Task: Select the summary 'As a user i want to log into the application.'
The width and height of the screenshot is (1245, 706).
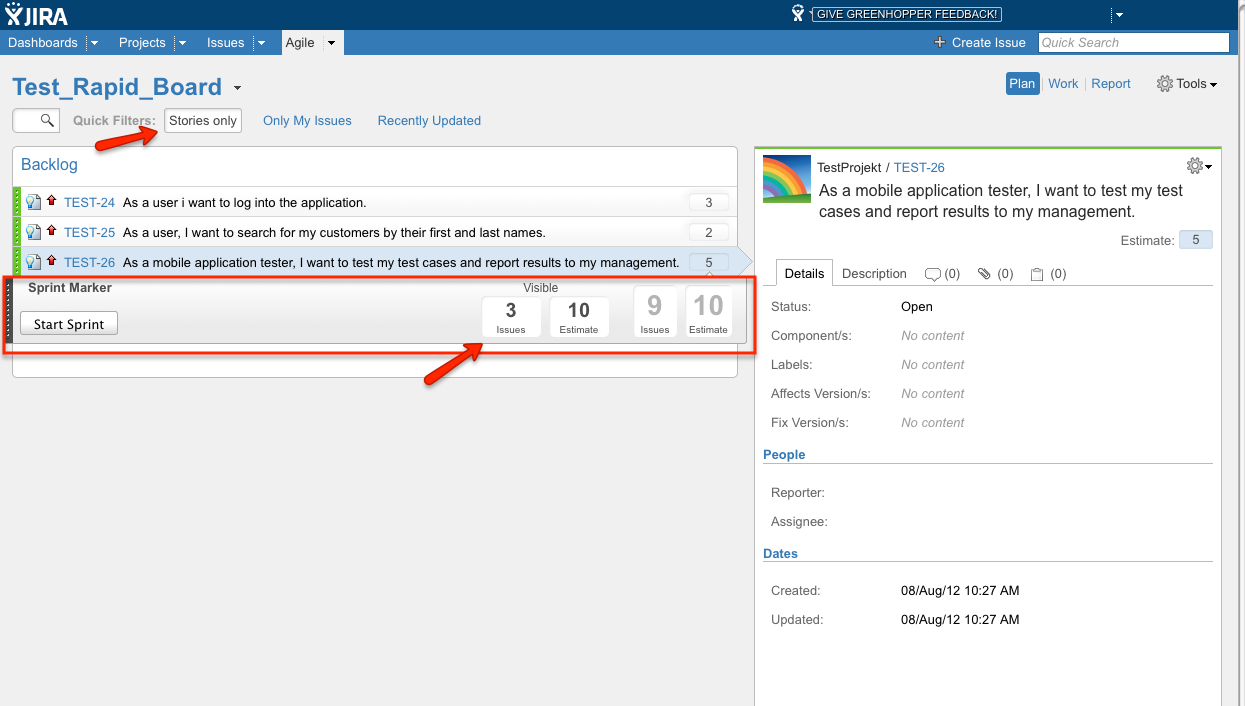Action: point(245,202)
